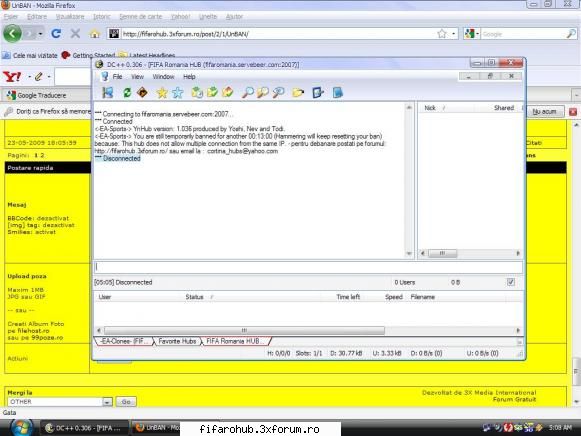The height and width of the screenshot is (436, 581).
Task: Switch to the -EA-Clones- tab
Action: (124, 341)
